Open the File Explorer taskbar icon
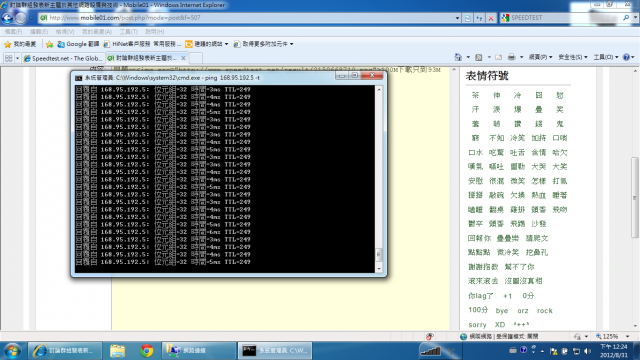 click(117, 351)
